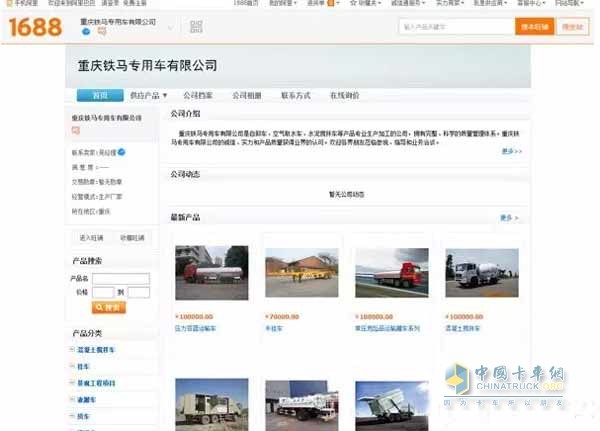Open the QR code icon in header

coord(196,26)
